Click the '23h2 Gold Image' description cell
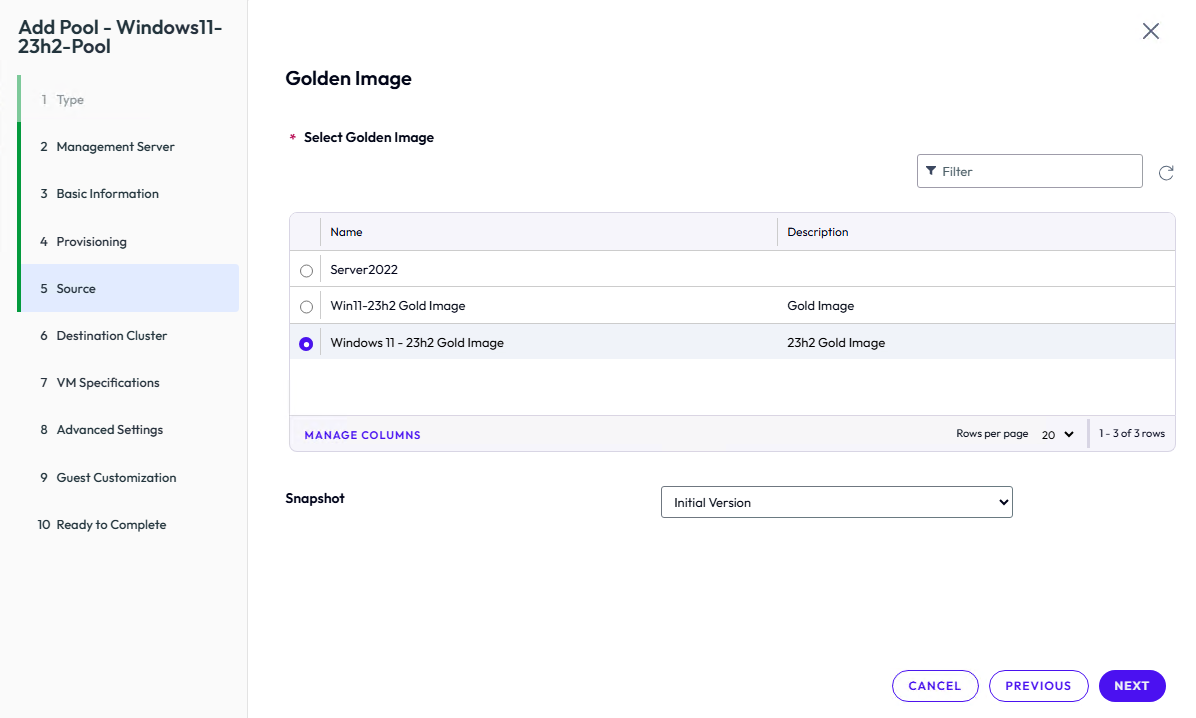 tap(836, 343)
